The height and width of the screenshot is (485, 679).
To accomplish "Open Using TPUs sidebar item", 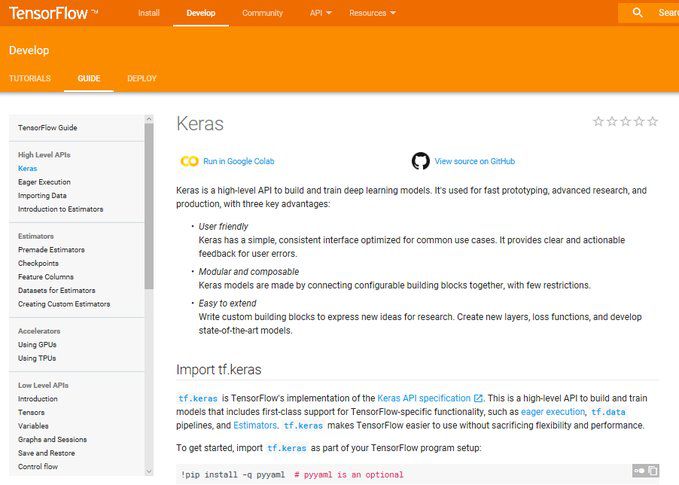I will coord(37,358).
